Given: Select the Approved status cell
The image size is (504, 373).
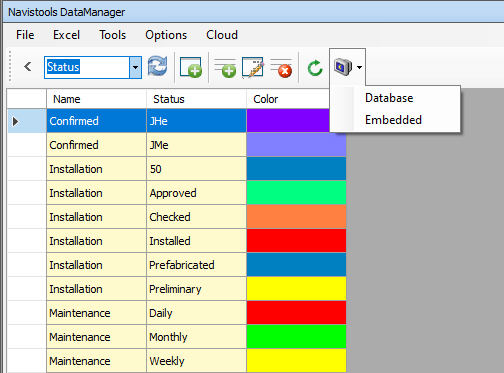Looking at the screenshot, I should click(196, 193).
